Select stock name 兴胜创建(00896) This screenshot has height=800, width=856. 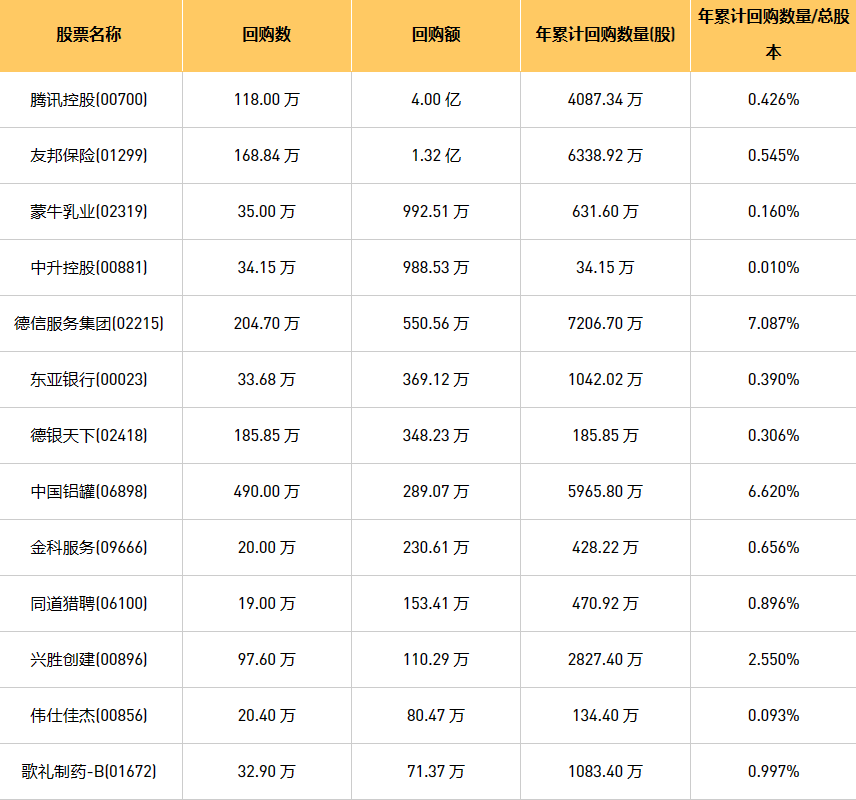tap(89, 659)
